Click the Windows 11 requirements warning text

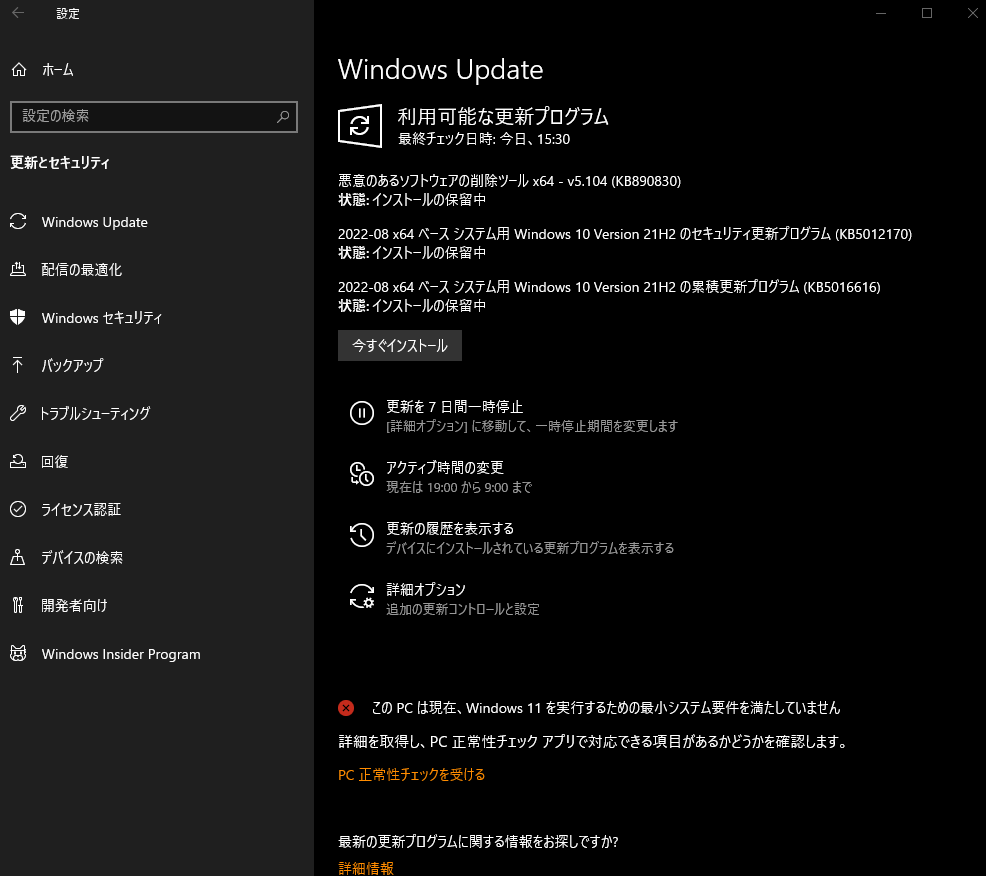pos(606,708)
